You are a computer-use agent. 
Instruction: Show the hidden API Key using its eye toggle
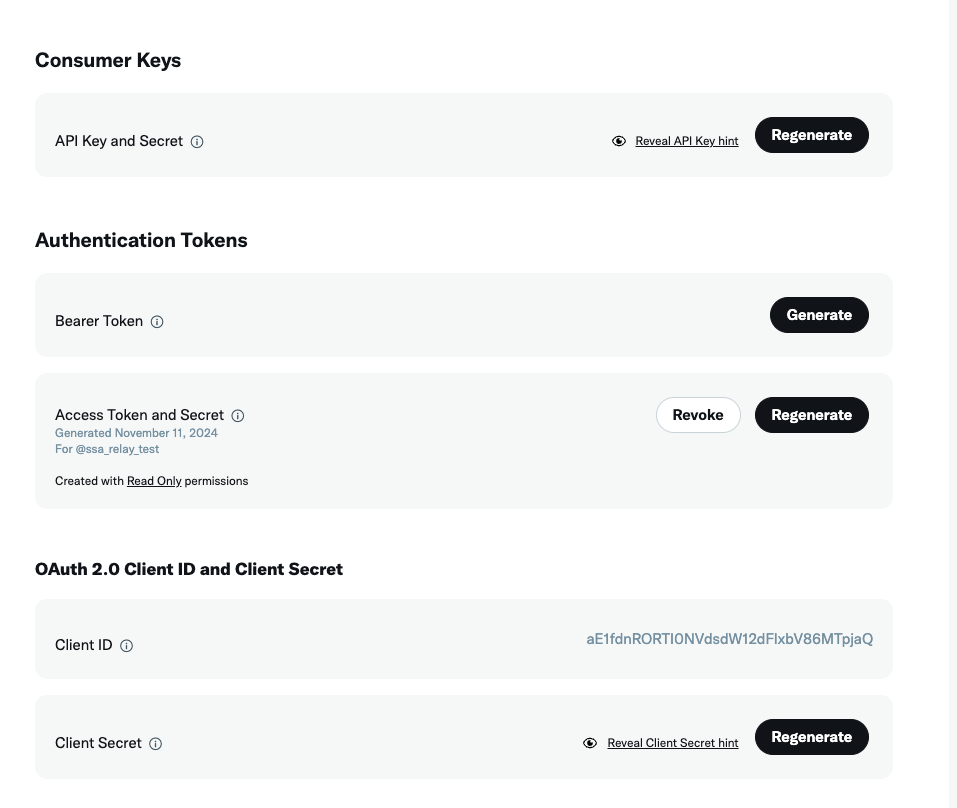619,141
